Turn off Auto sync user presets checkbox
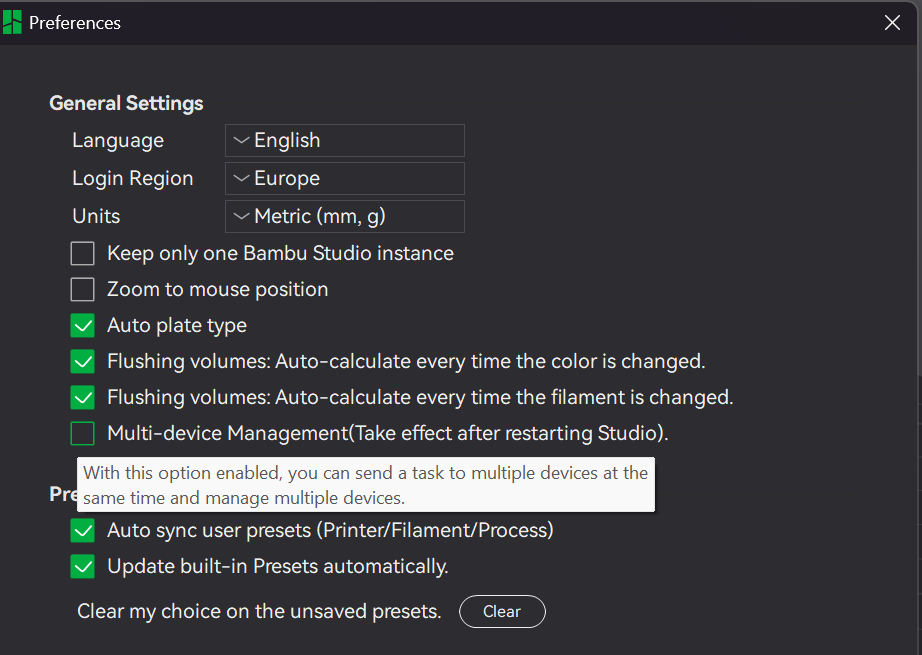Viewport: 922px width, 655px height. [82, 530]
